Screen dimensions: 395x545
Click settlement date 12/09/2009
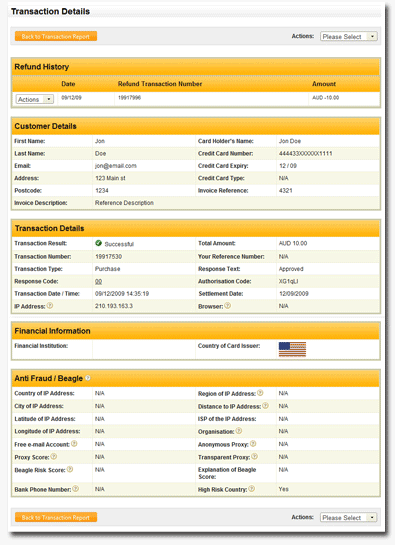pos(293,294)
